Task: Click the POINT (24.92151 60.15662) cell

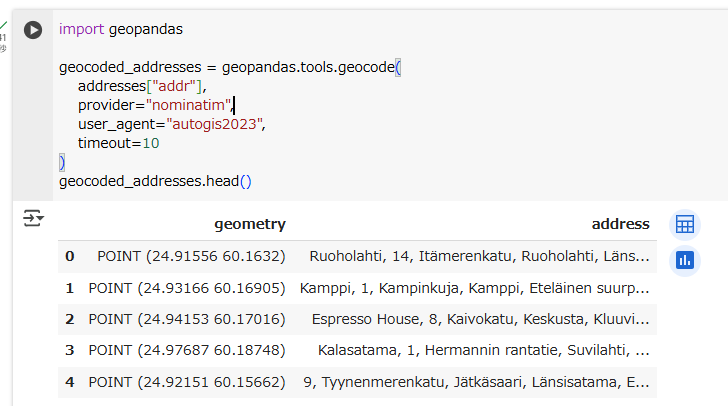Action: 187,382
